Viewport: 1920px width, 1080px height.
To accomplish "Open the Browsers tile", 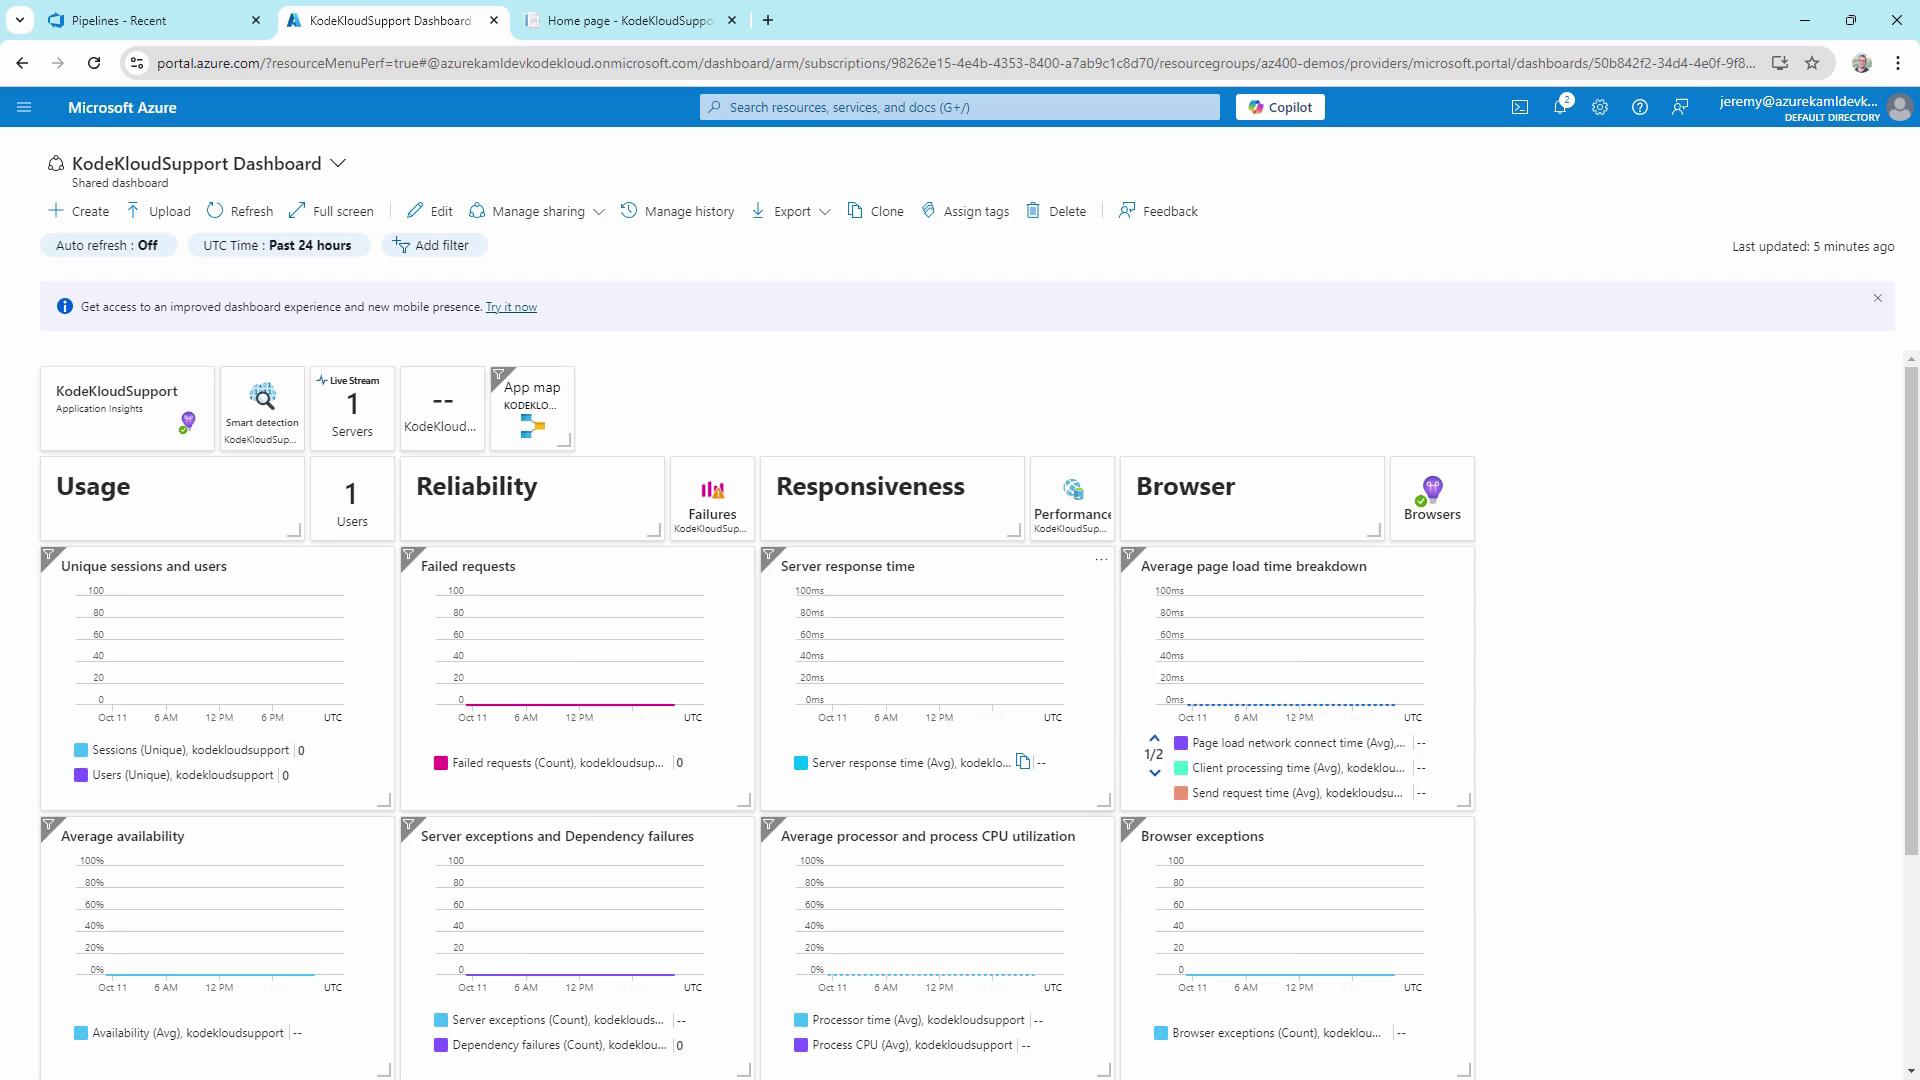I will pyautogui.click(x=1432, y=499).
